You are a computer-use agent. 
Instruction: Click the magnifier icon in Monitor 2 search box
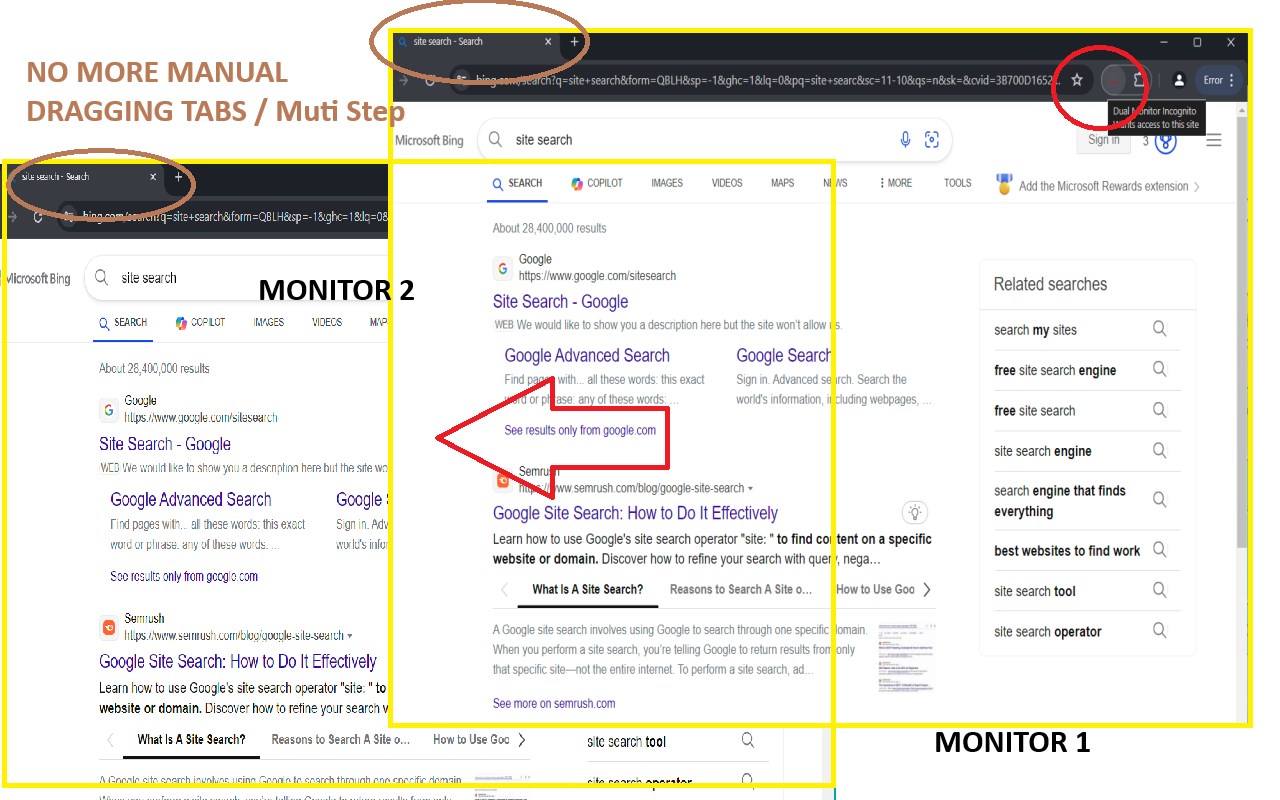click(x=101, y=277)
